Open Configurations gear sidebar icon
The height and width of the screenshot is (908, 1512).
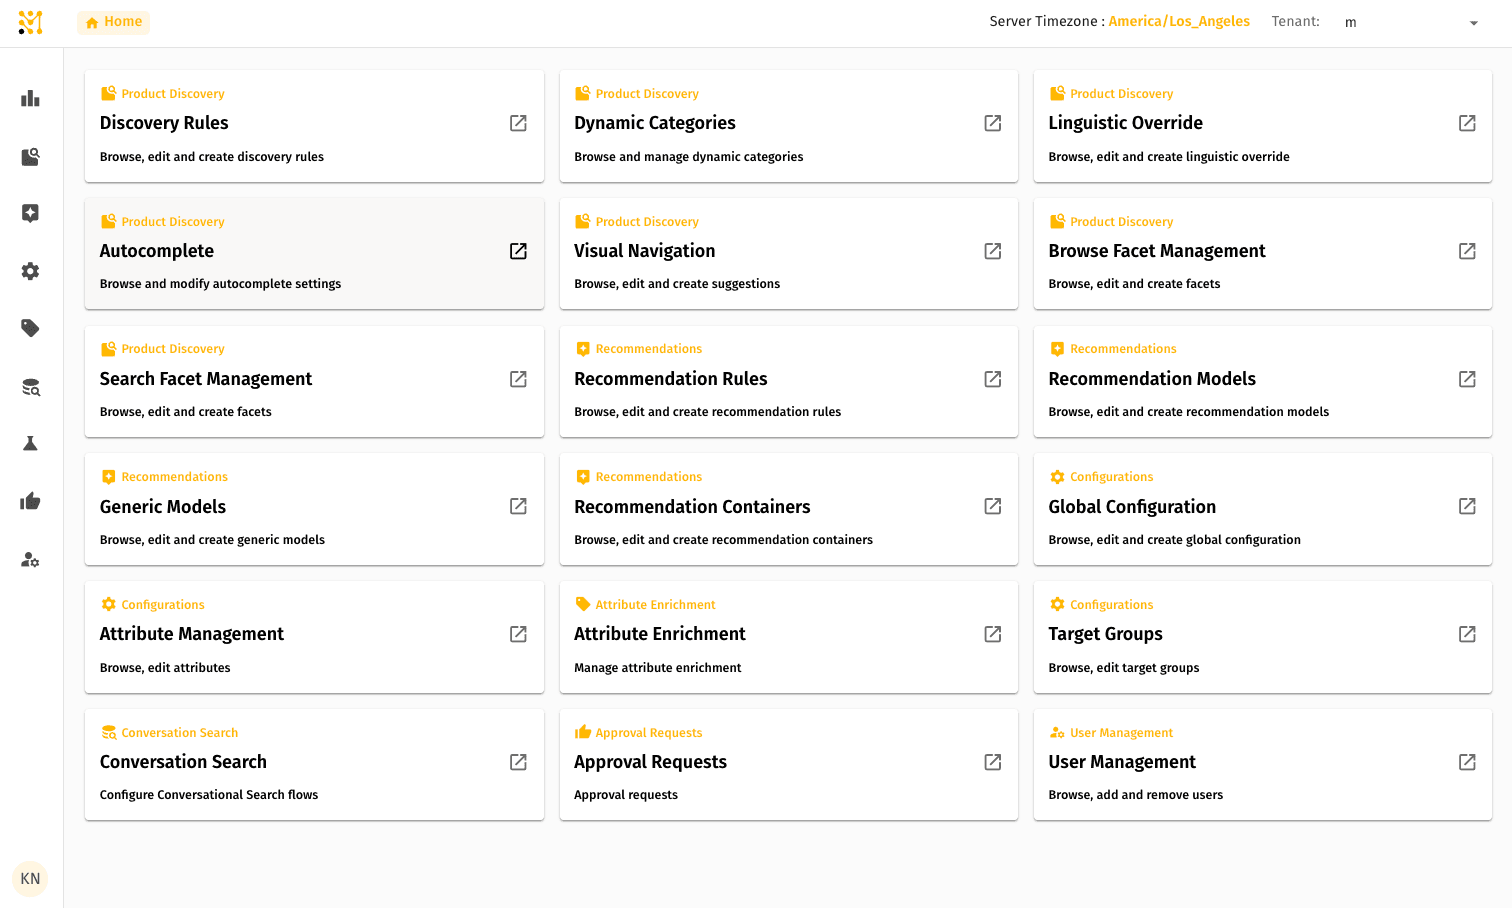click(x=30, y=271)
